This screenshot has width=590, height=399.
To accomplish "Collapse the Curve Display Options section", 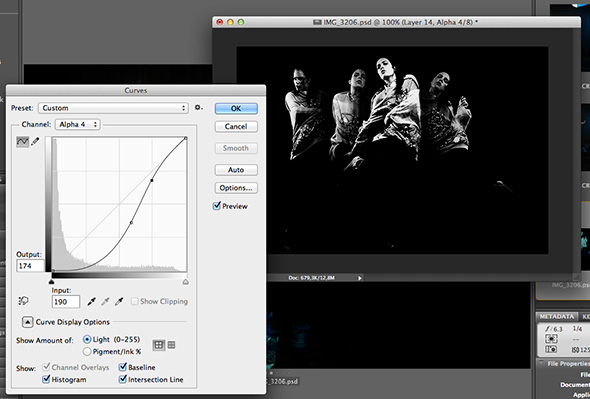I will pyautogui.click(x=27, y=322).
